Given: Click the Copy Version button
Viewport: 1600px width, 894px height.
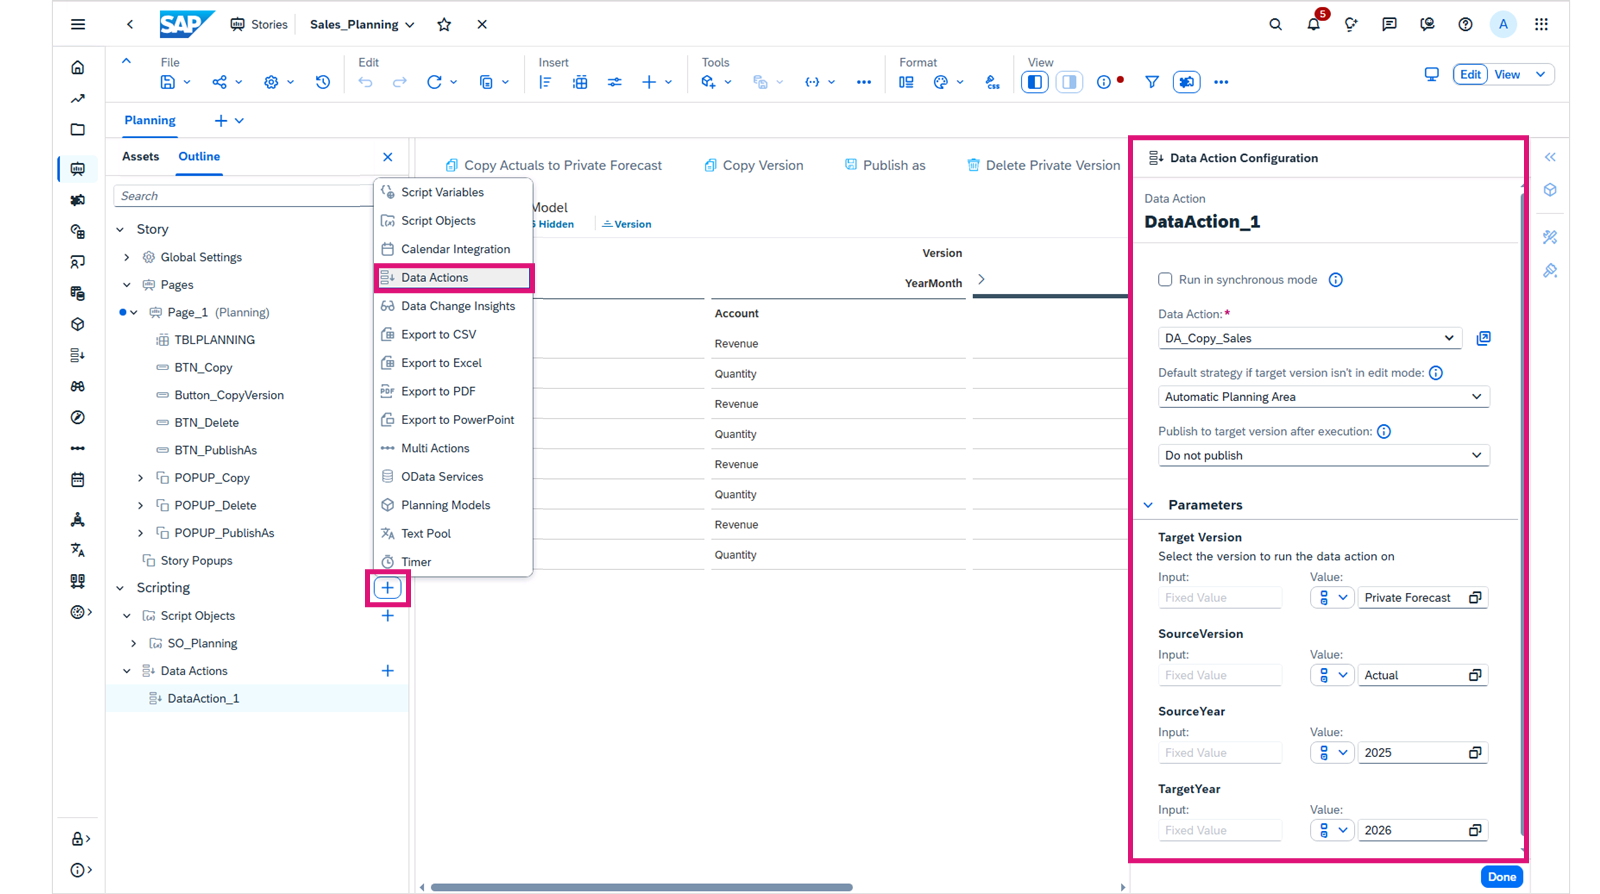Looking at the screenshot, I should click(753, 165).
